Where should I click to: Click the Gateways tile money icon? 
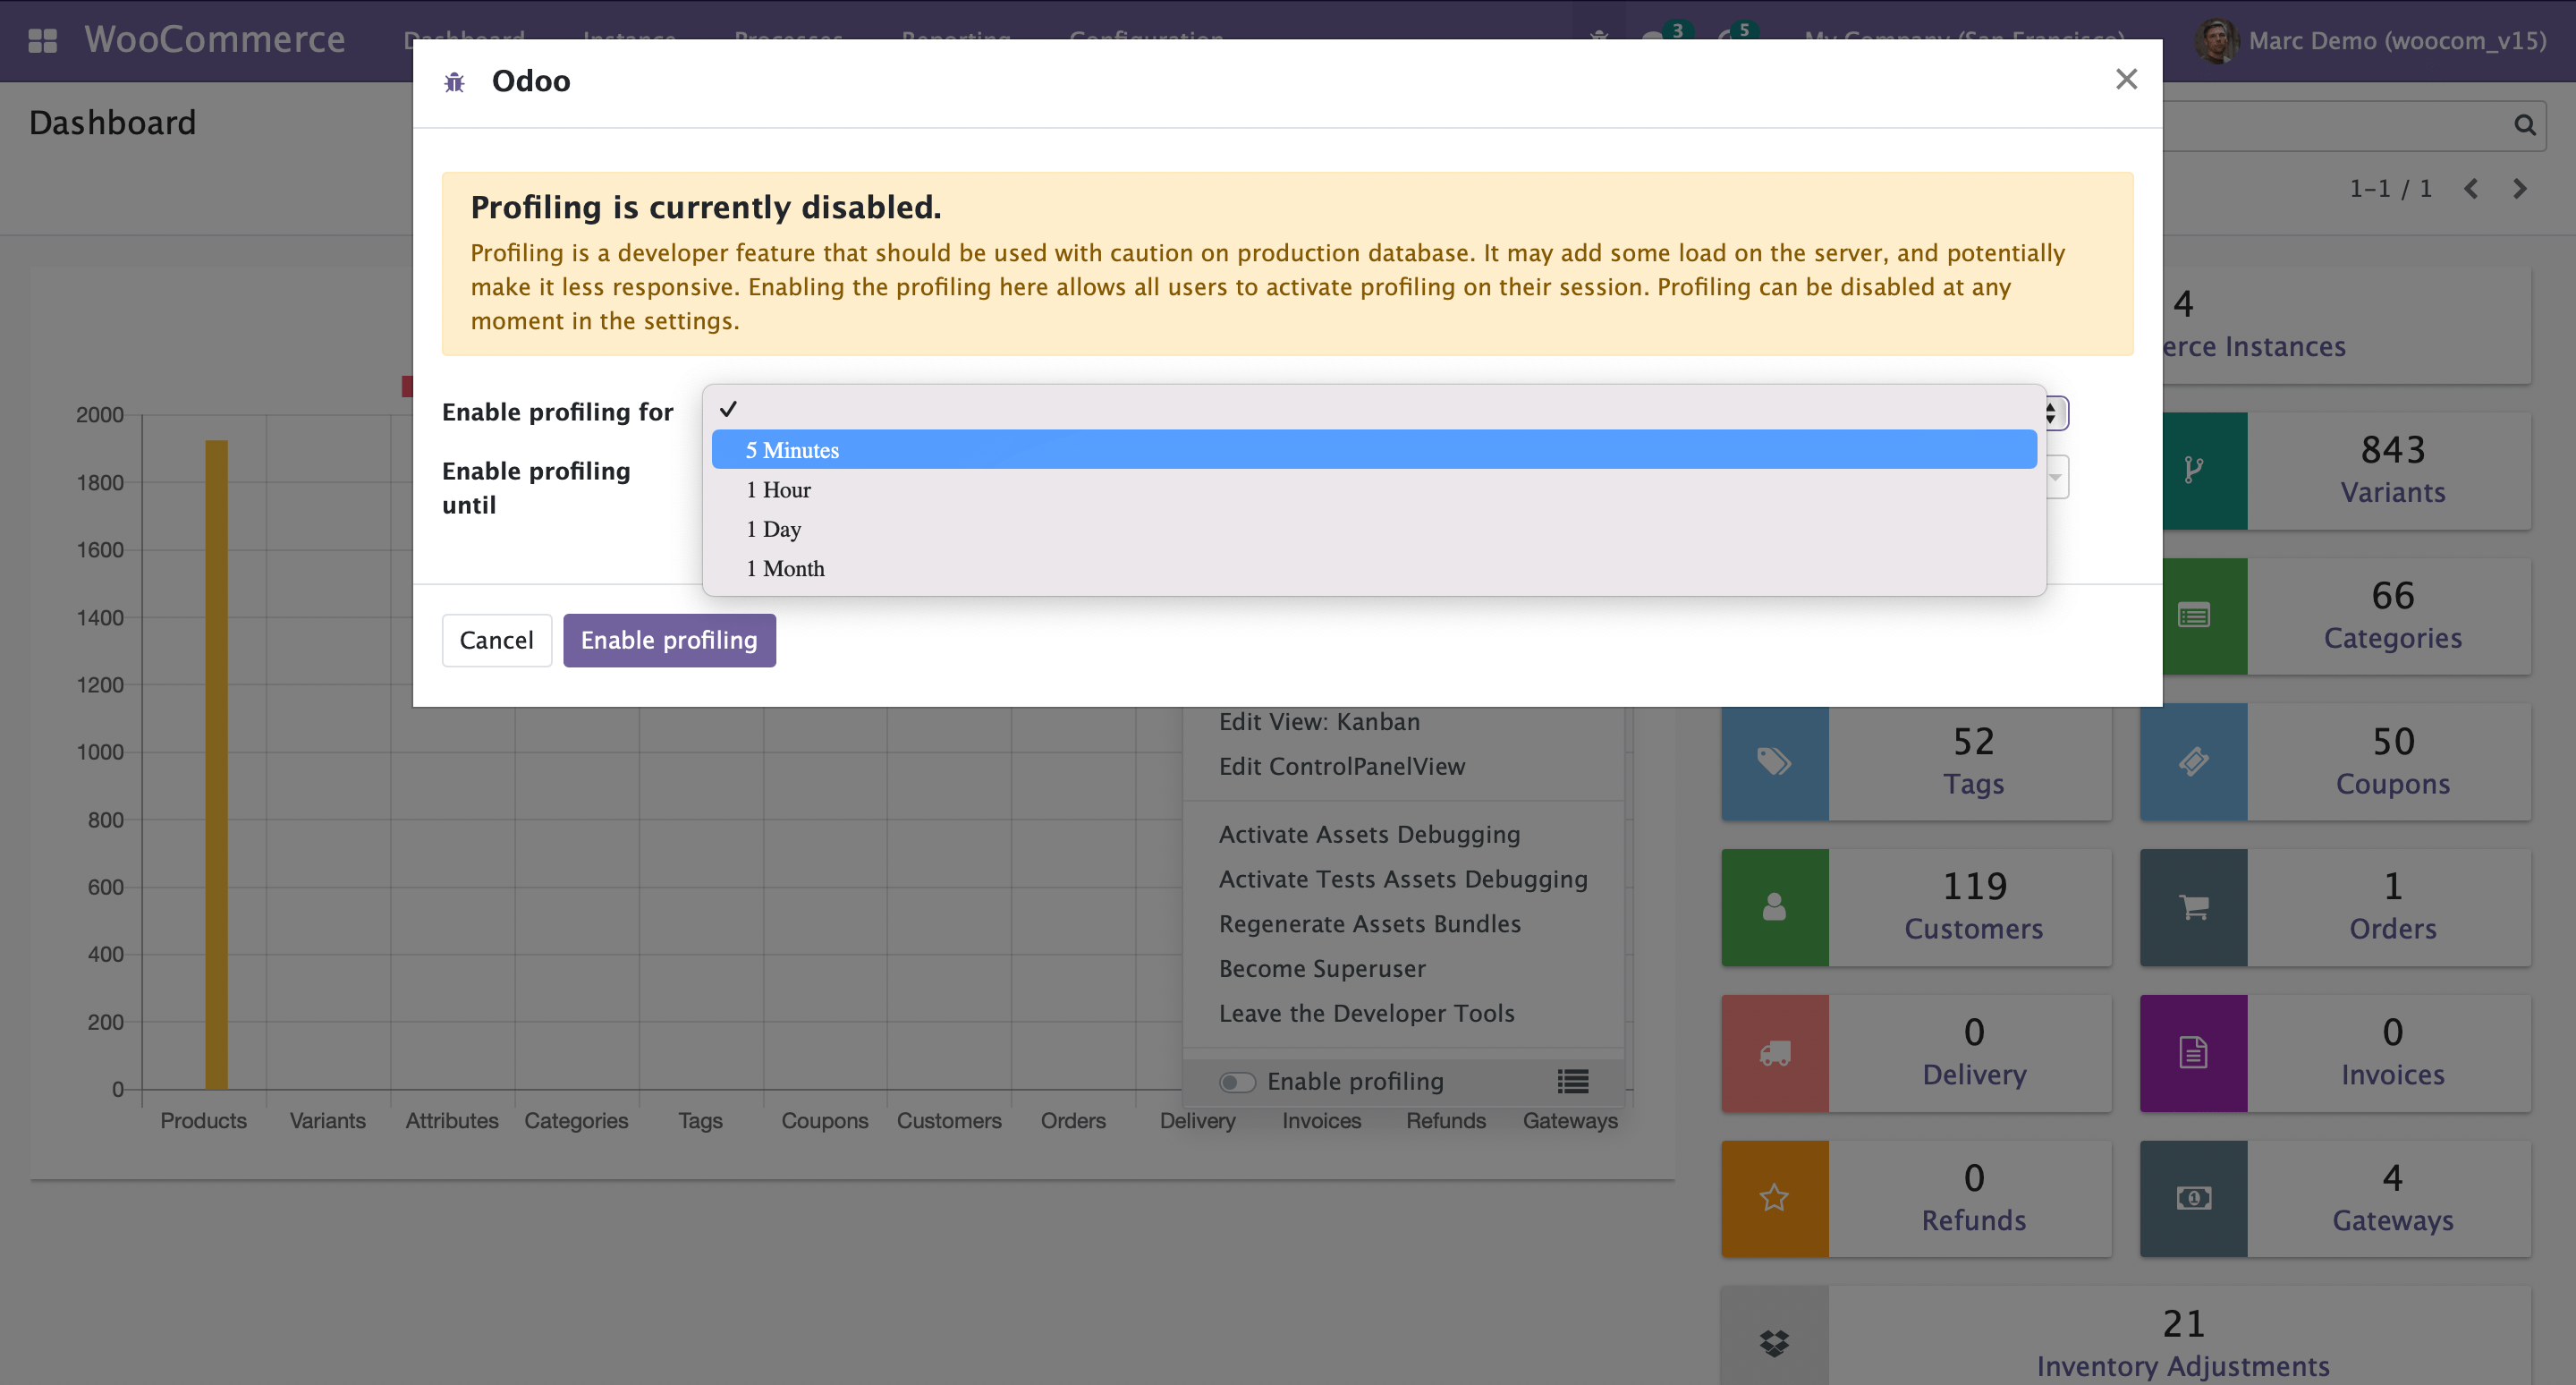click(2193, 1198)
